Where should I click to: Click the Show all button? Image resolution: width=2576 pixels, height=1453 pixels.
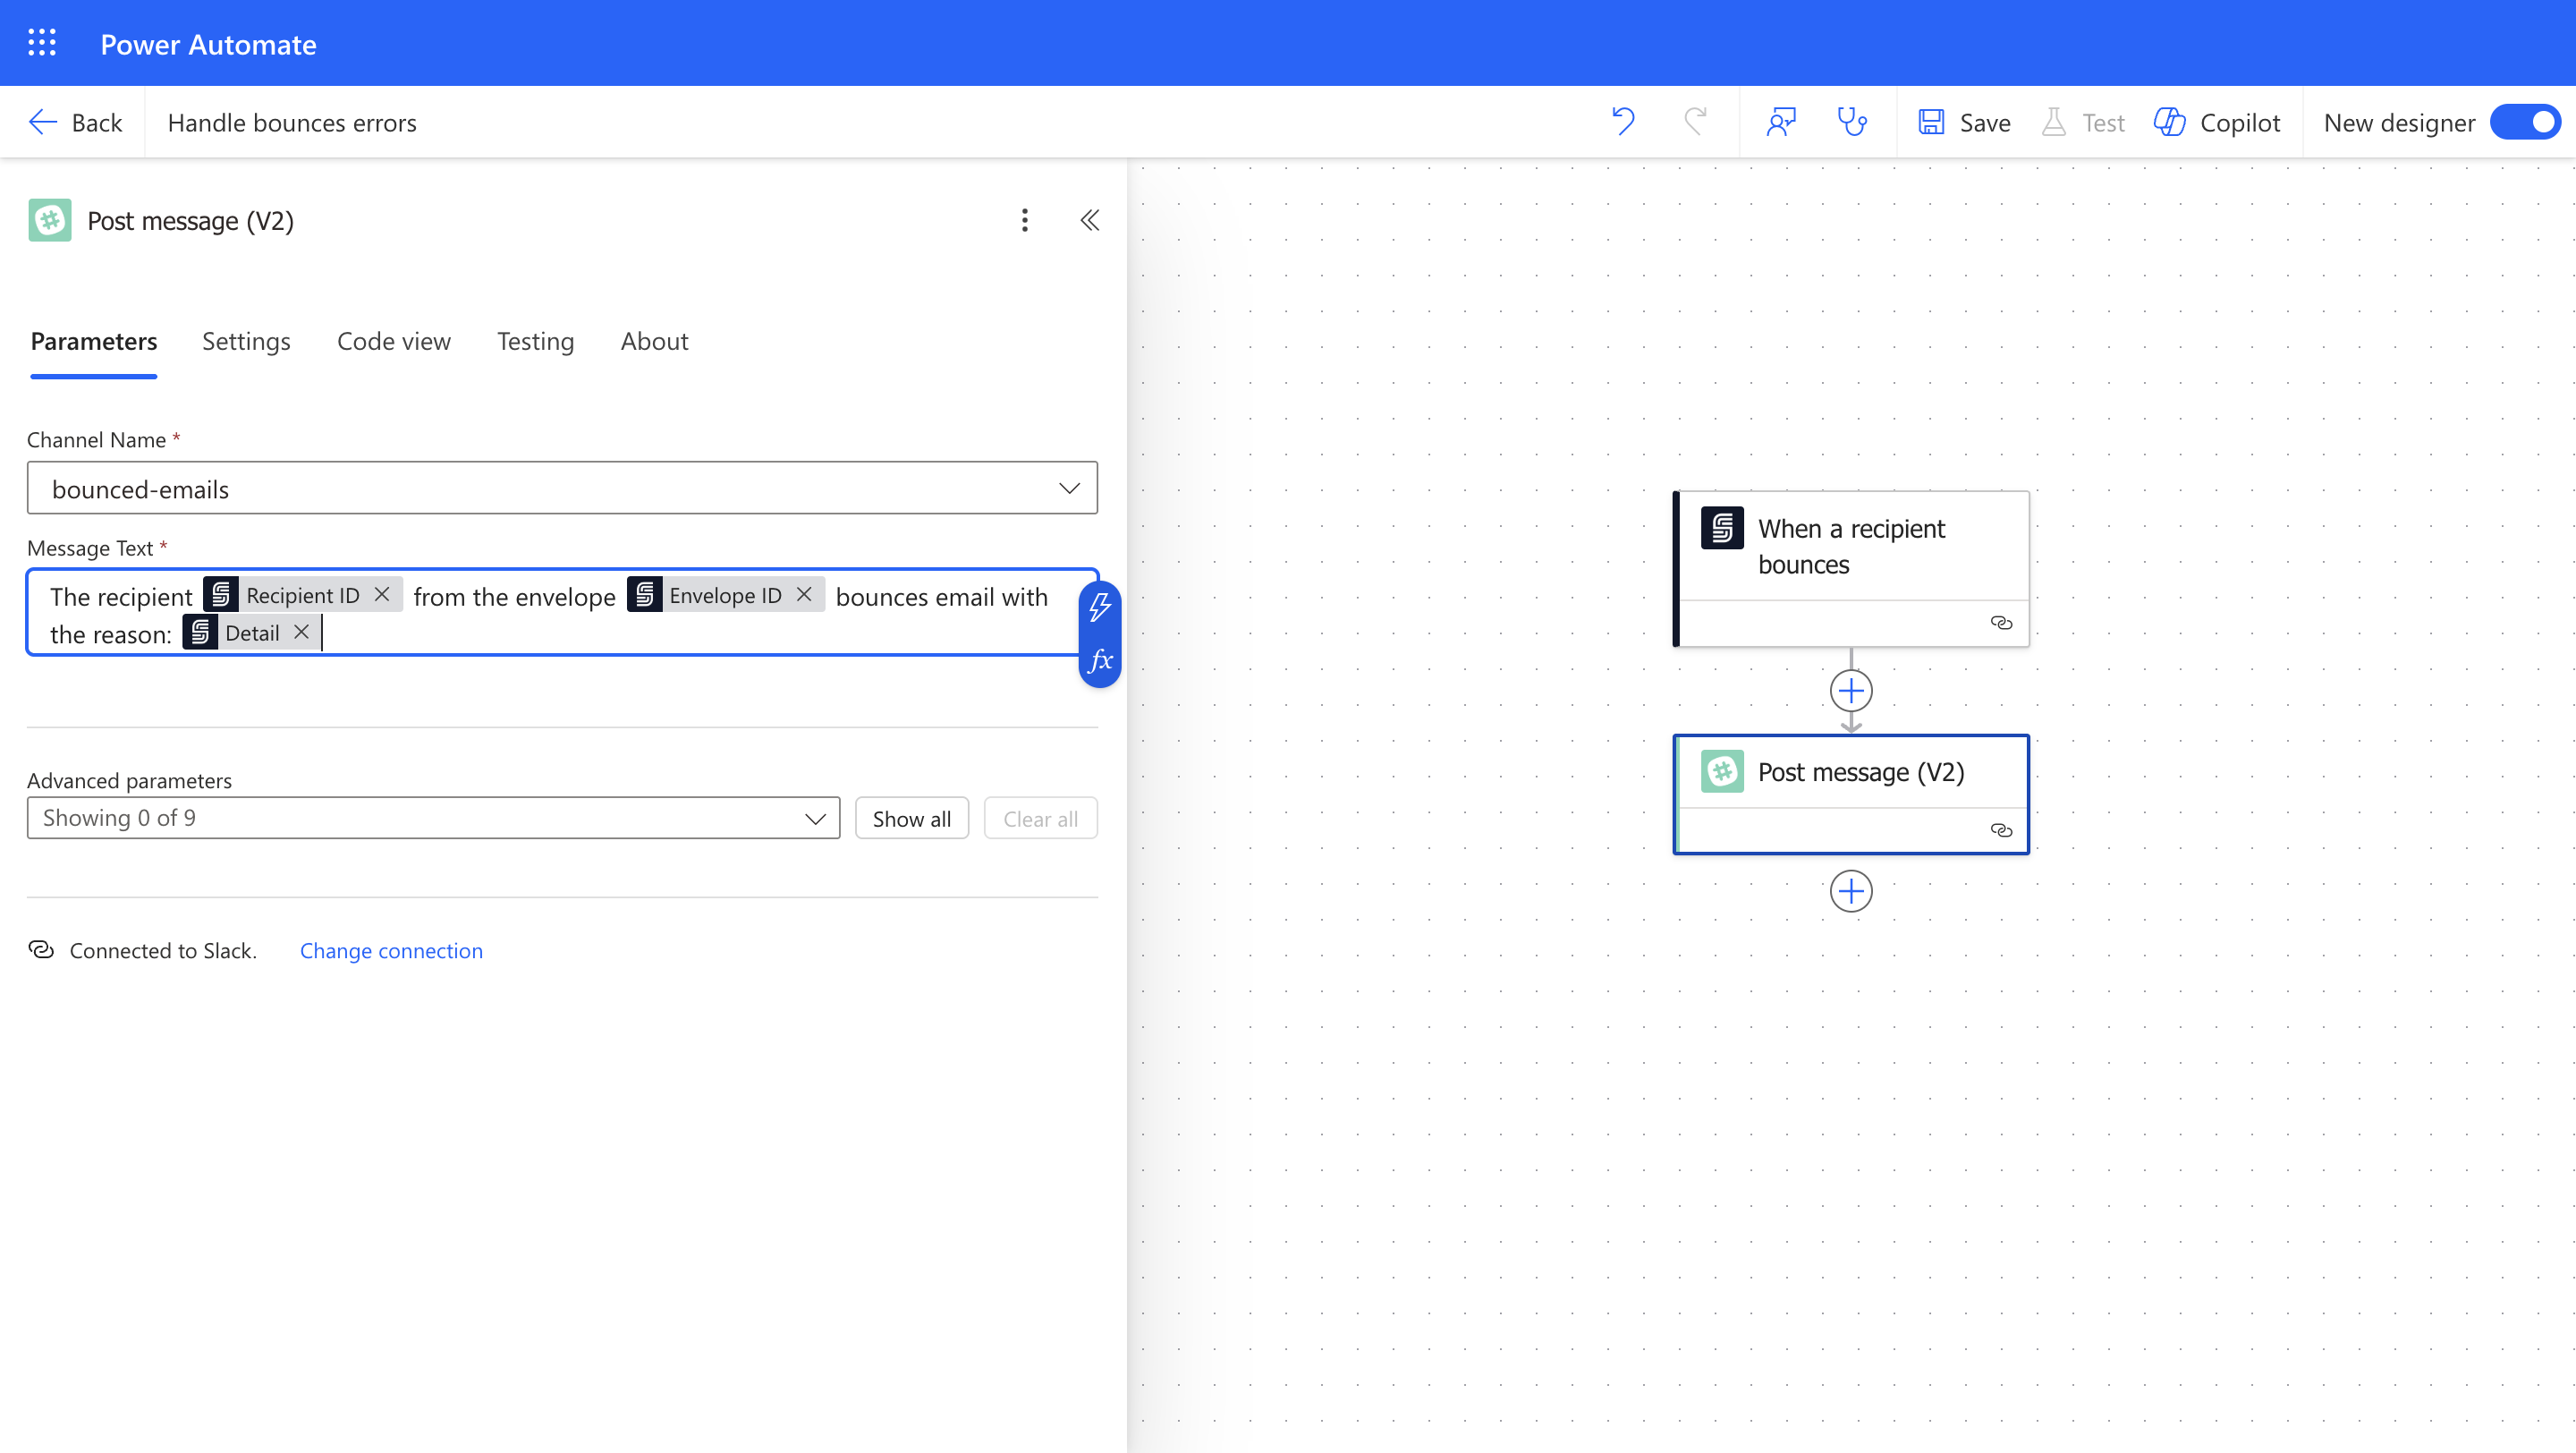(911, 818)
